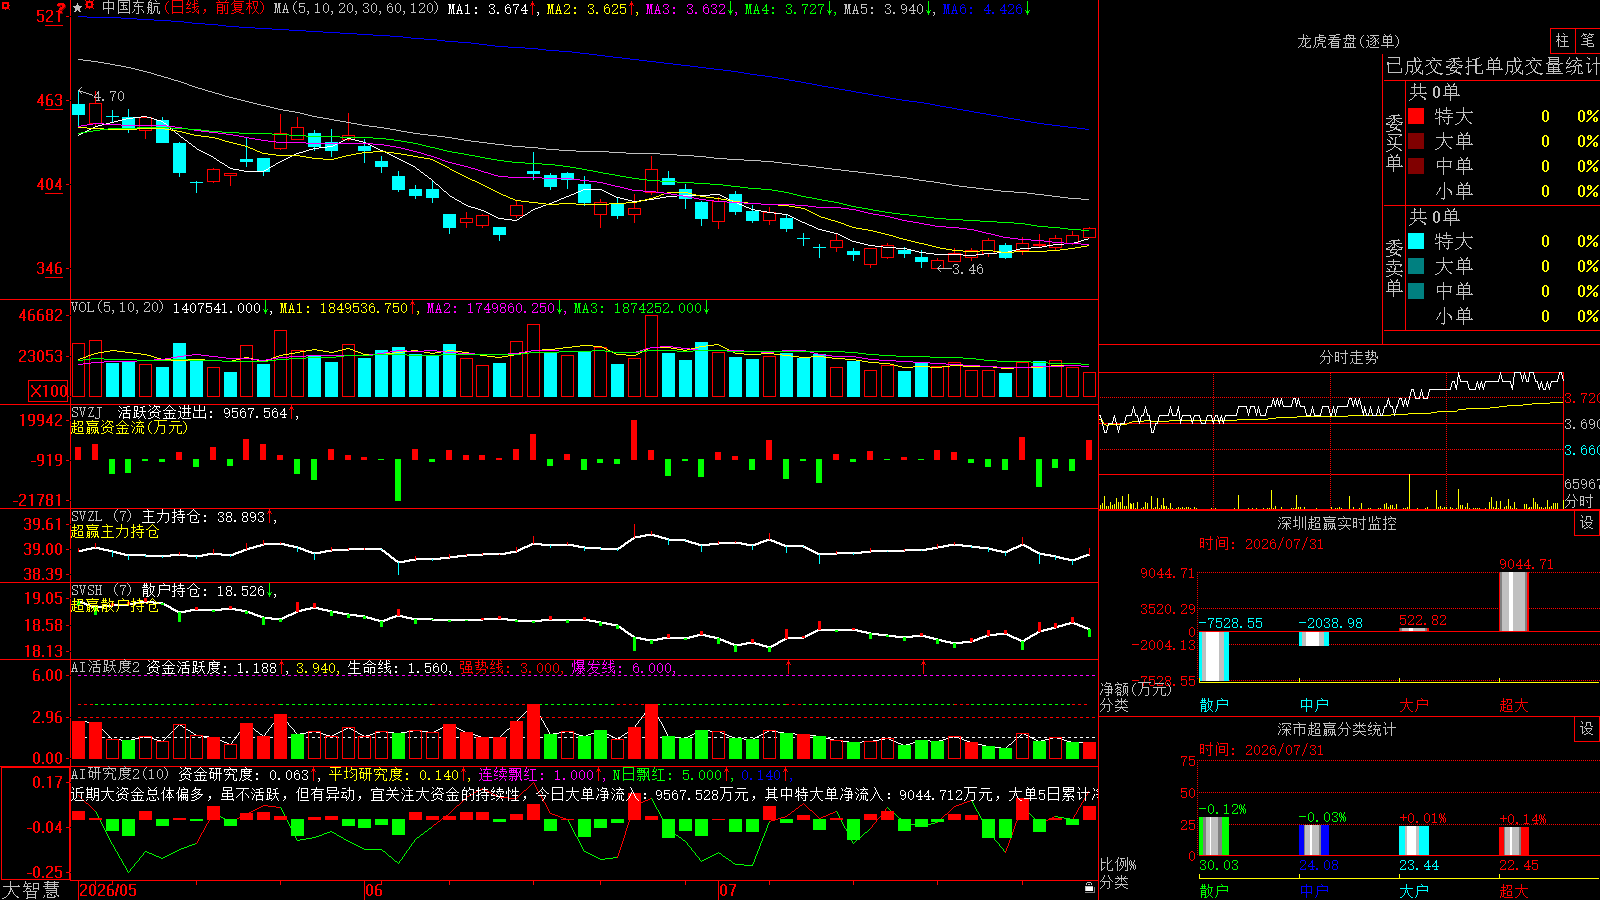This screenshot has height=900, width=1600.
Task: Click the AI活跃度2 indicator label
Action: coord(105,667)
